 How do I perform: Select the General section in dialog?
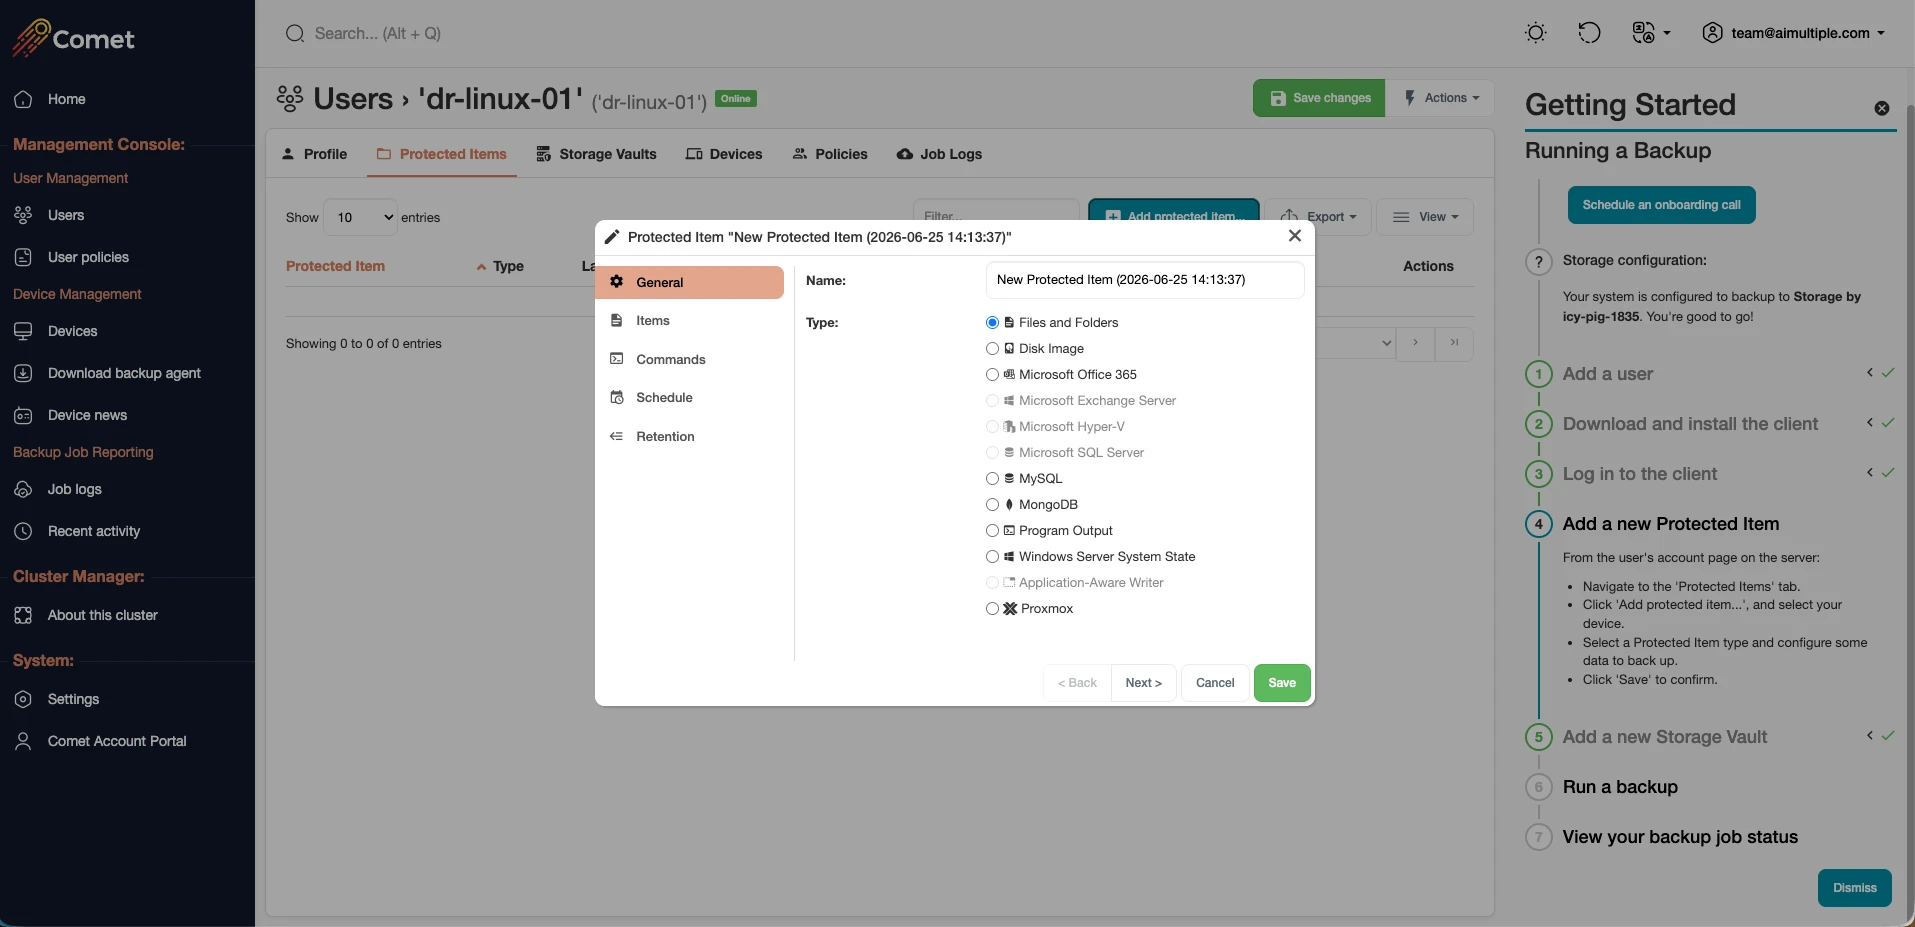689,282
